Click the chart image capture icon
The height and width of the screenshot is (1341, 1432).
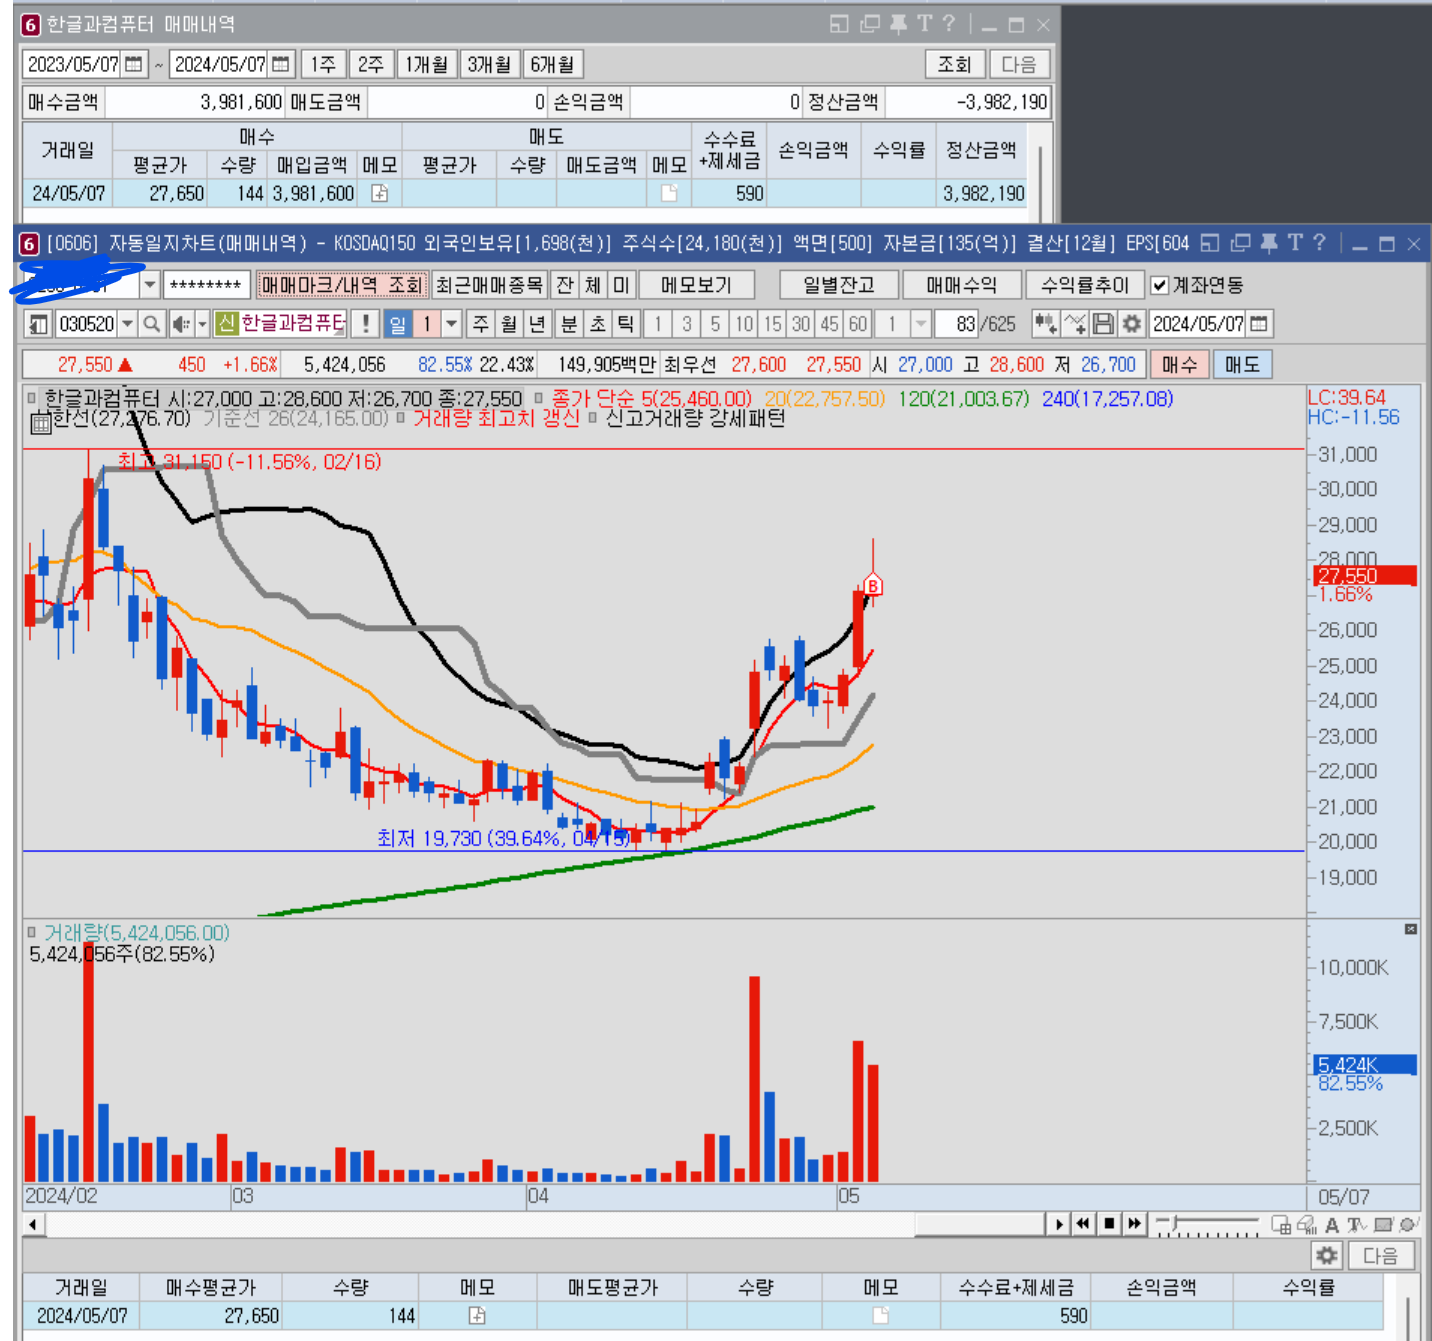coord(1383,1224)
